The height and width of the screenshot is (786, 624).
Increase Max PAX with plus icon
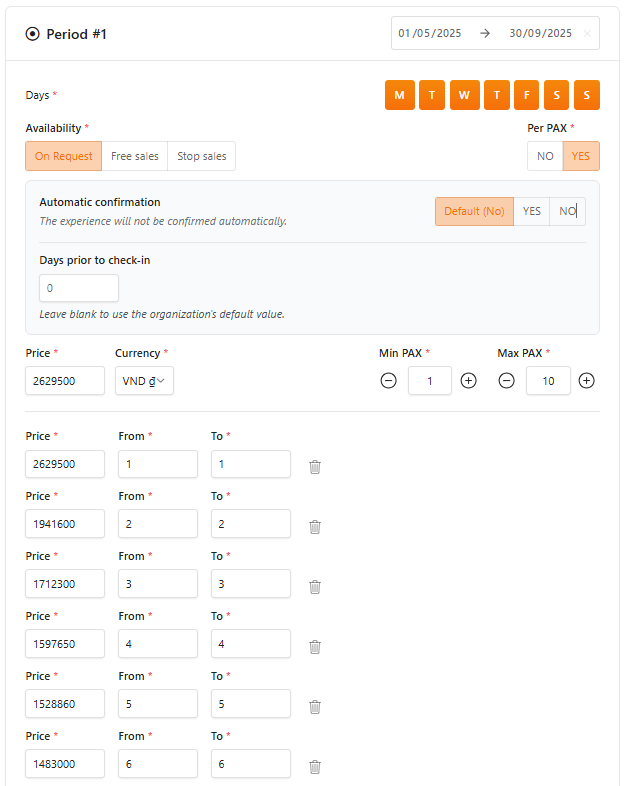pyautogui.click(x=587, y=381)
